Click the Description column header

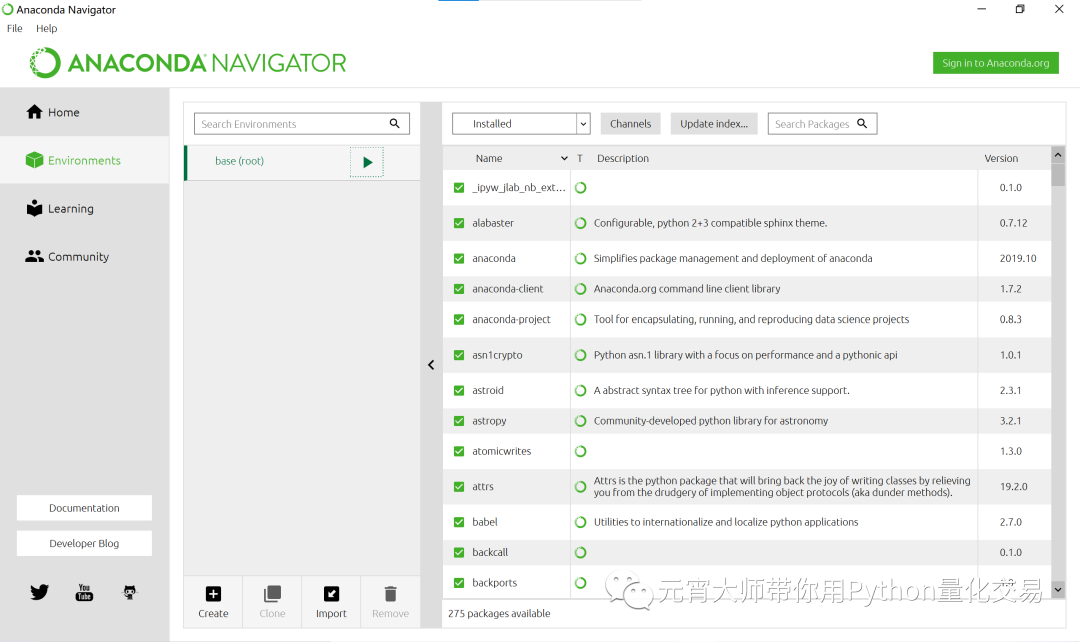[623, 158]
